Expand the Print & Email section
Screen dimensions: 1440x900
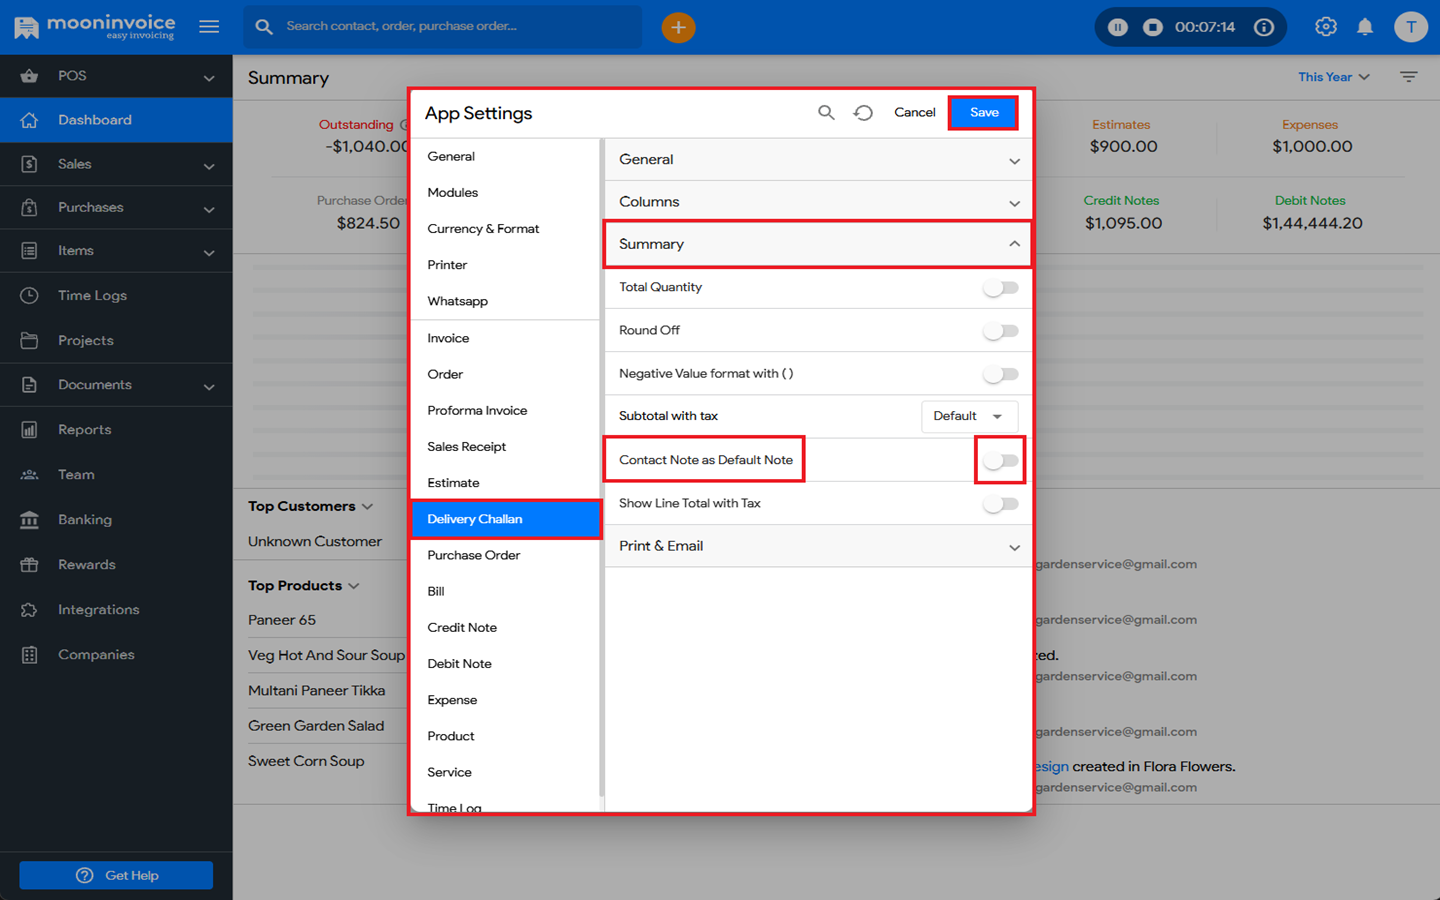pos(817,546)
